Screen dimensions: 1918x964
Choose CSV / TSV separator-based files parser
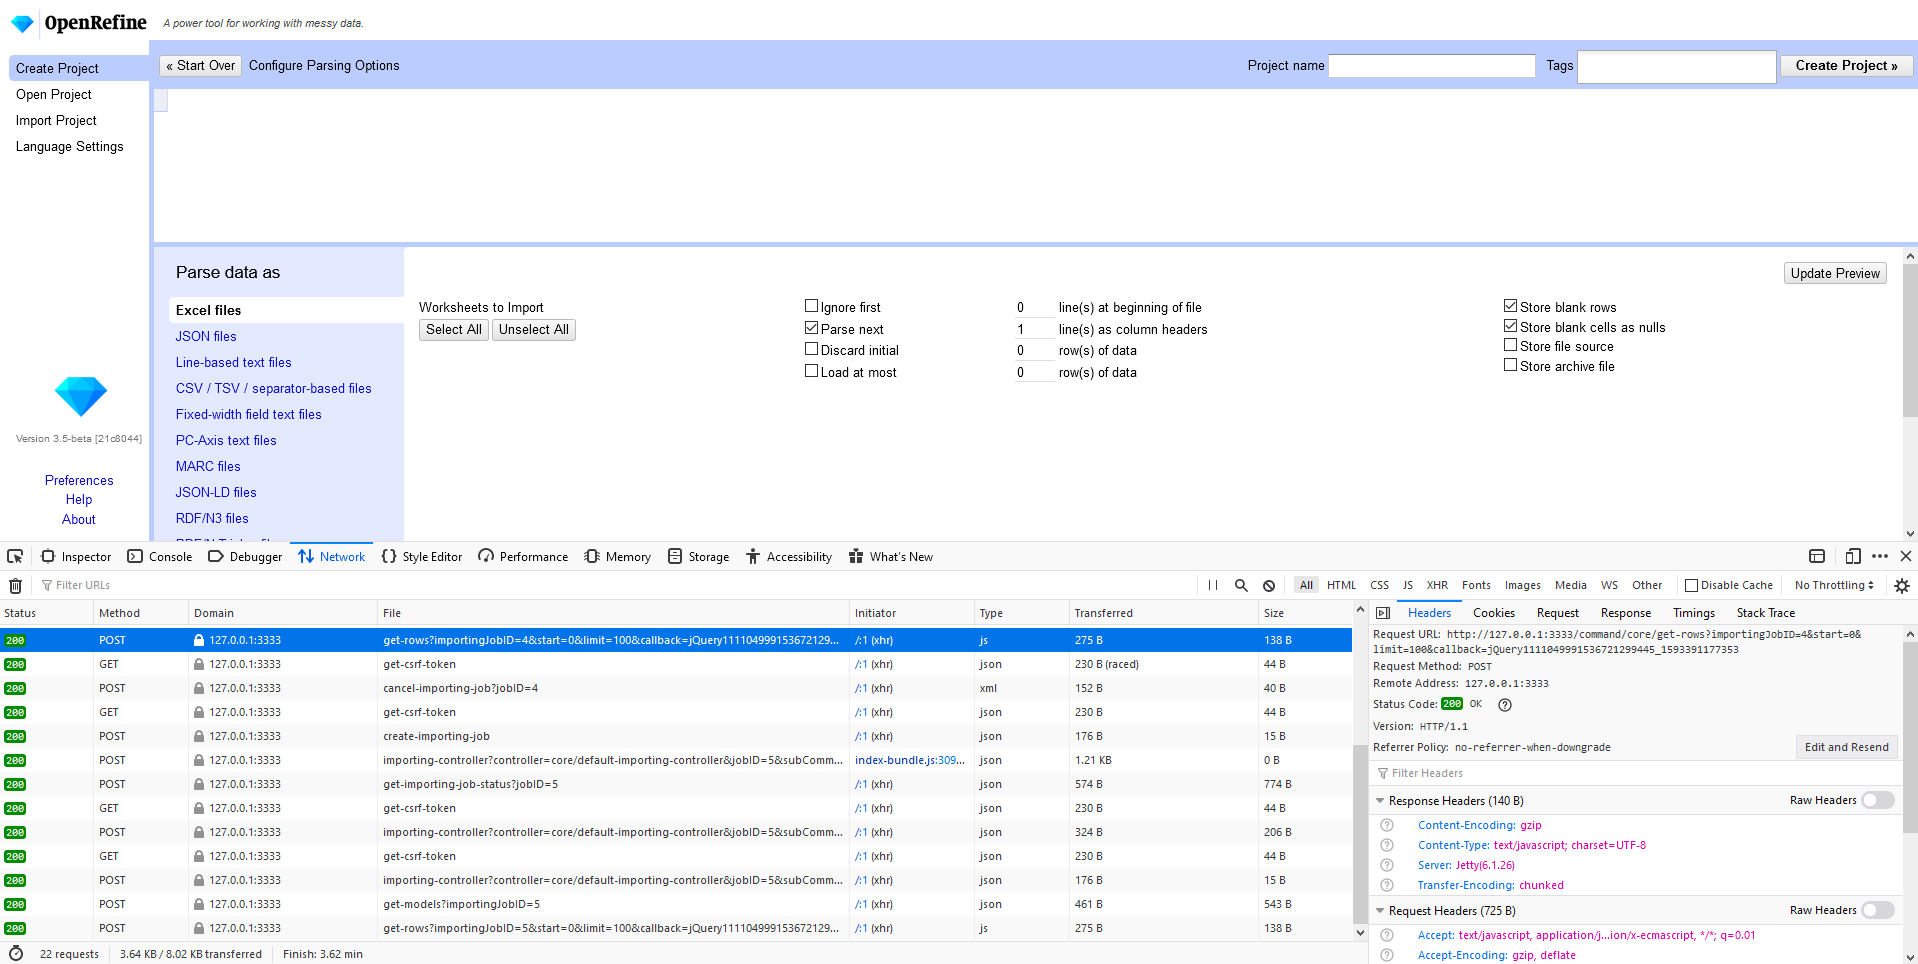pos(274,388)
